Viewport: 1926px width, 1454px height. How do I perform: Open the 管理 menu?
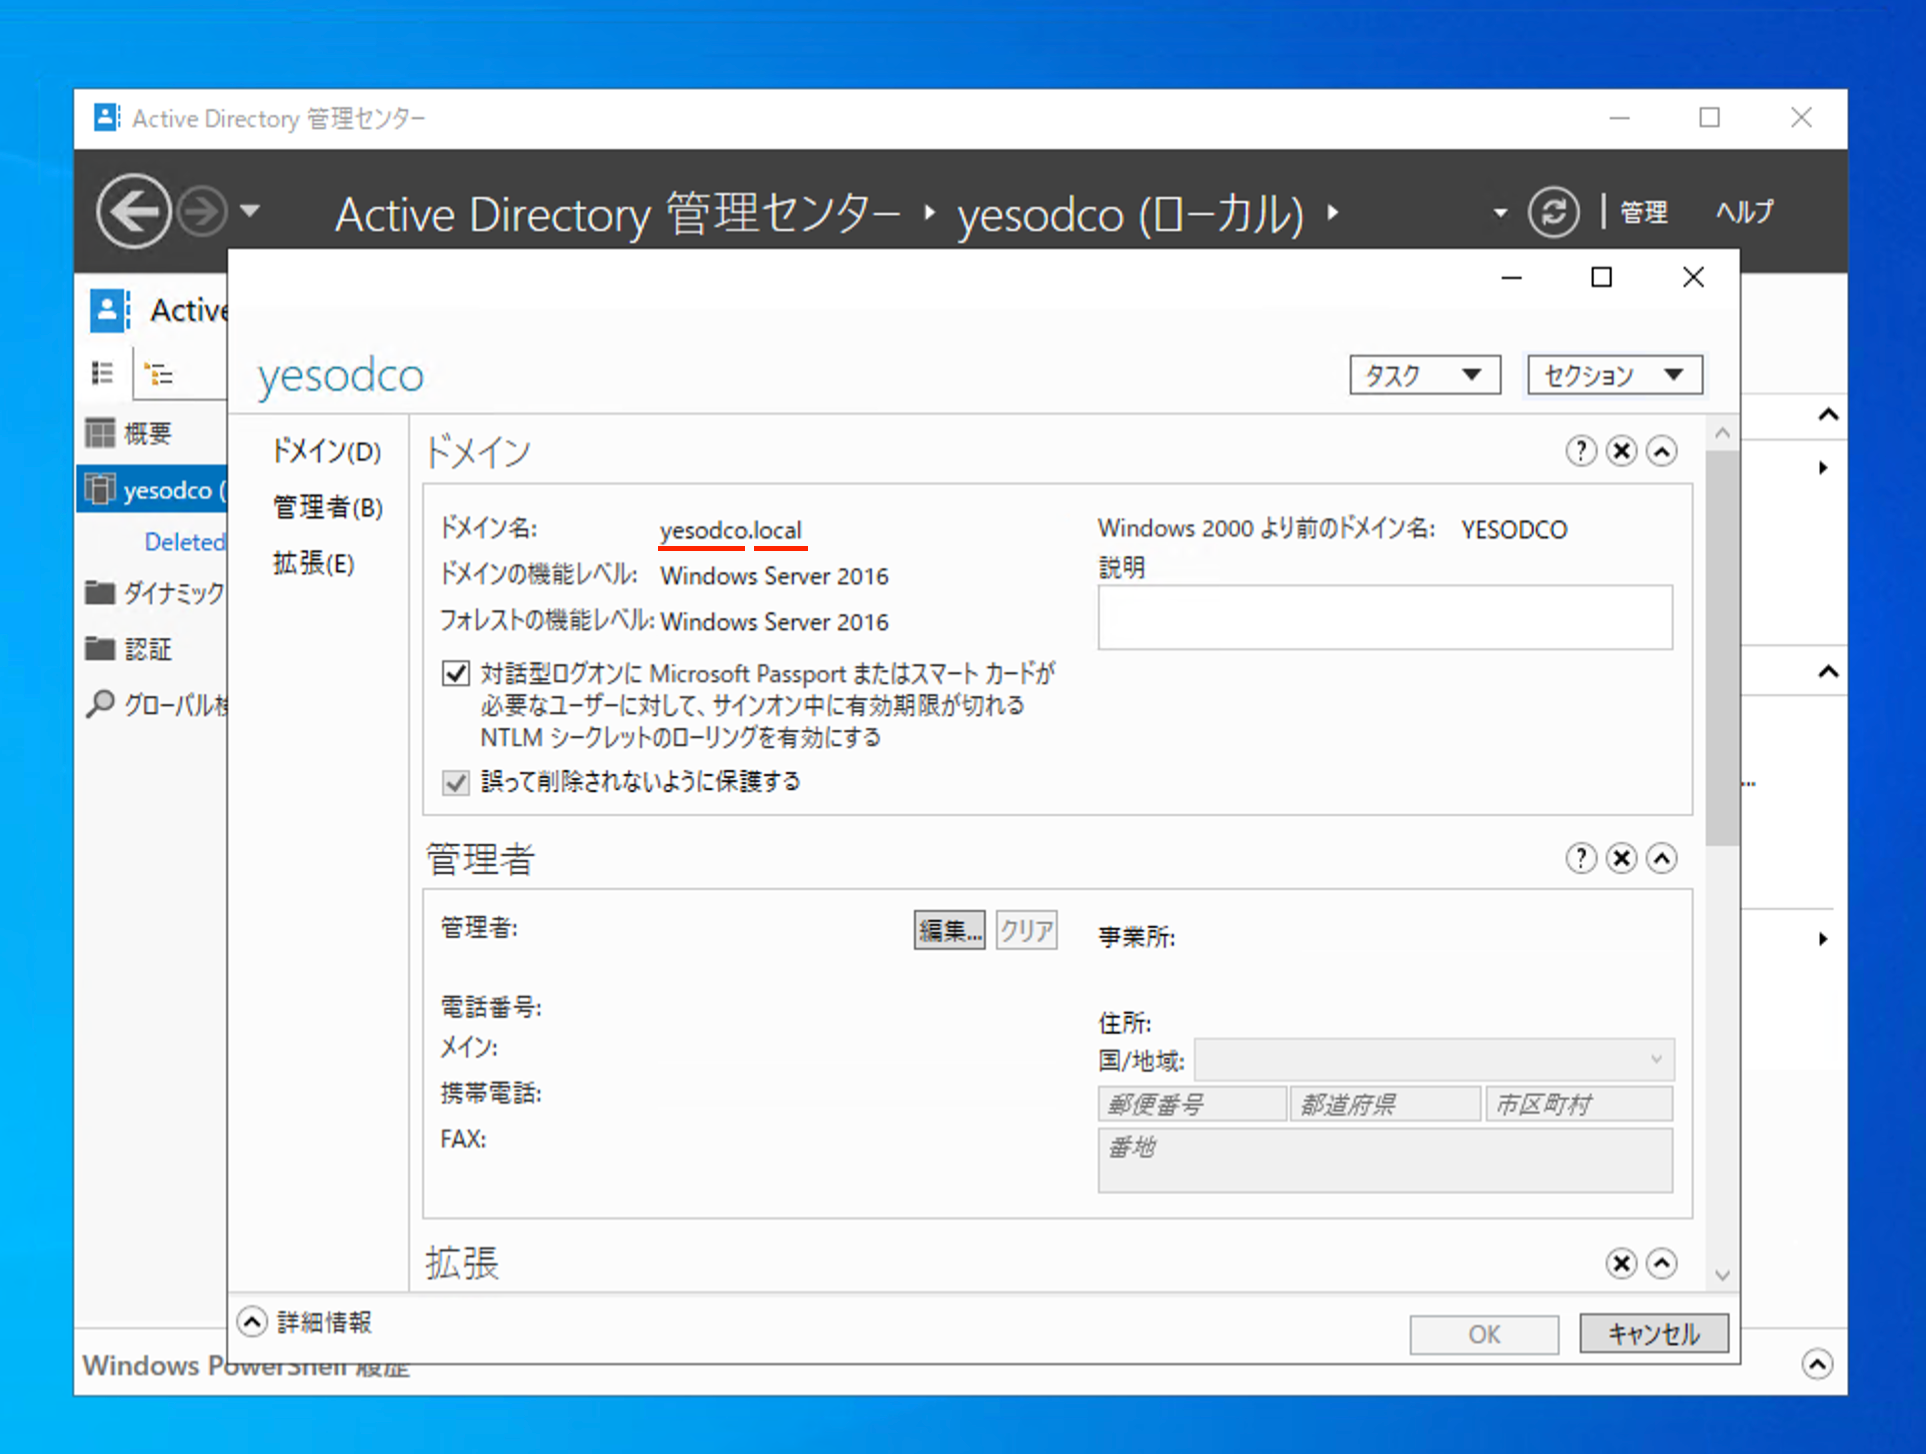(x=1643, y=212)
